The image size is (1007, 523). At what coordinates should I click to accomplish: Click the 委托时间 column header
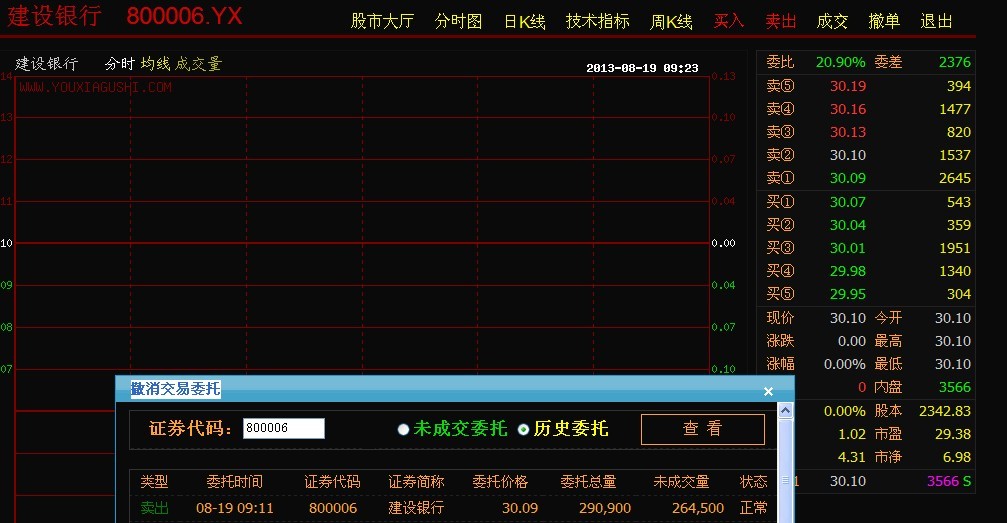point(234,482)
